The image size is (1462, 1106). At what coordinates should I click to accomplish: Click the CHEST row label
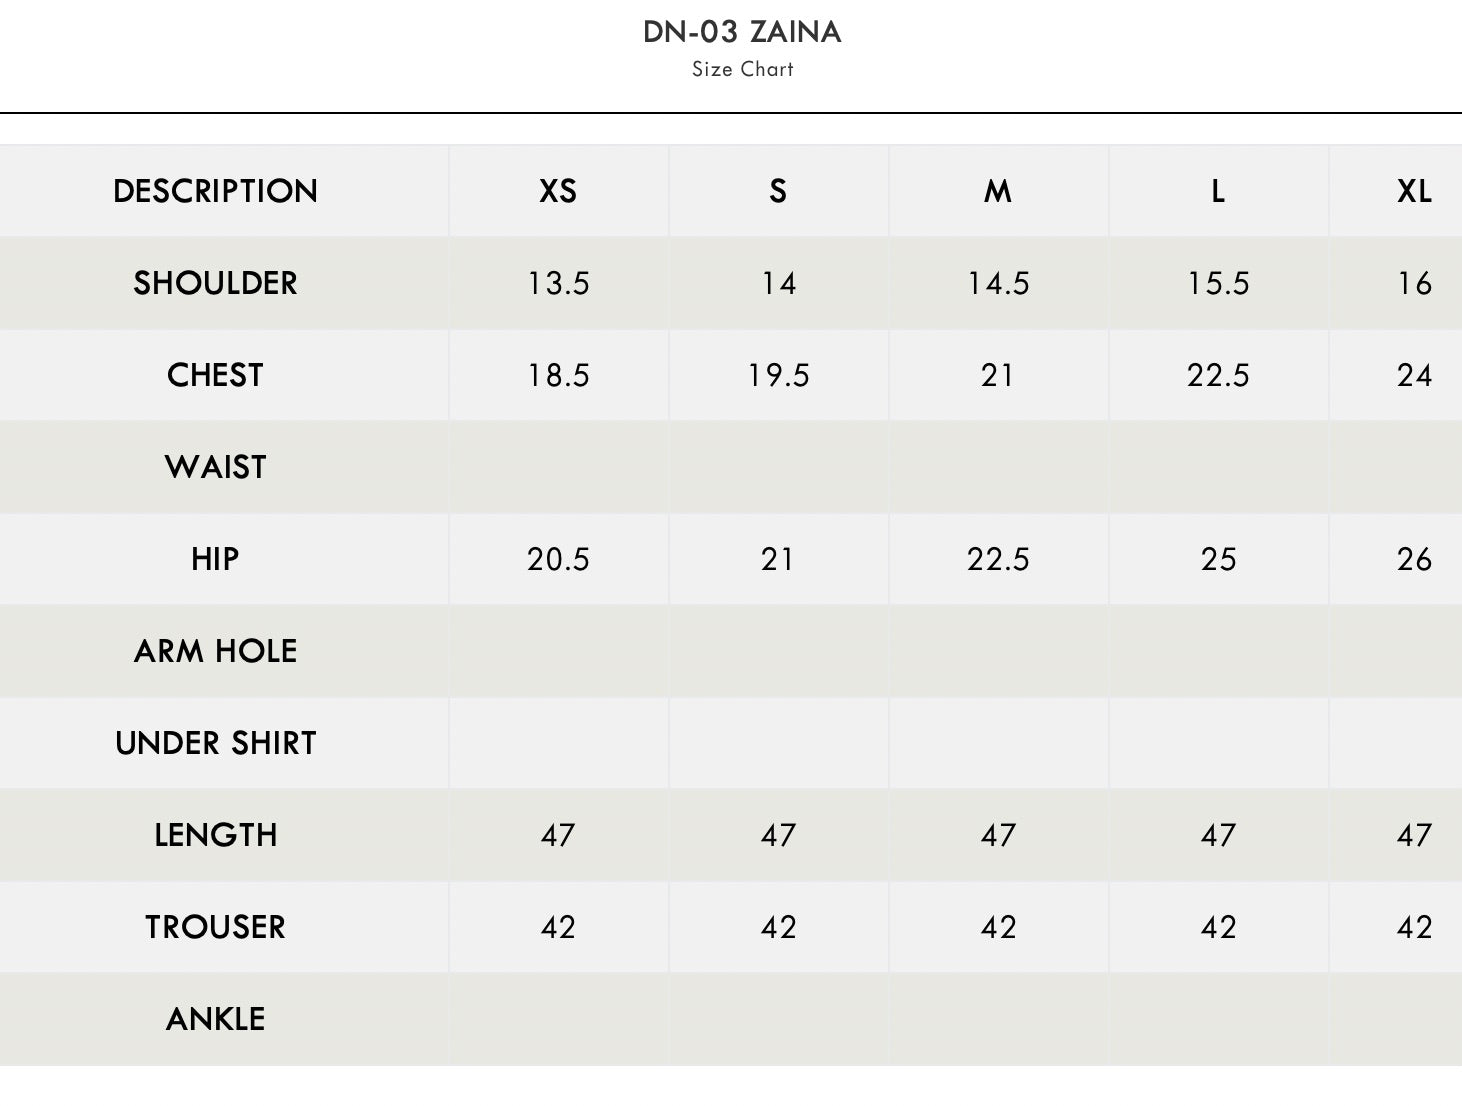tap(215, 375)
